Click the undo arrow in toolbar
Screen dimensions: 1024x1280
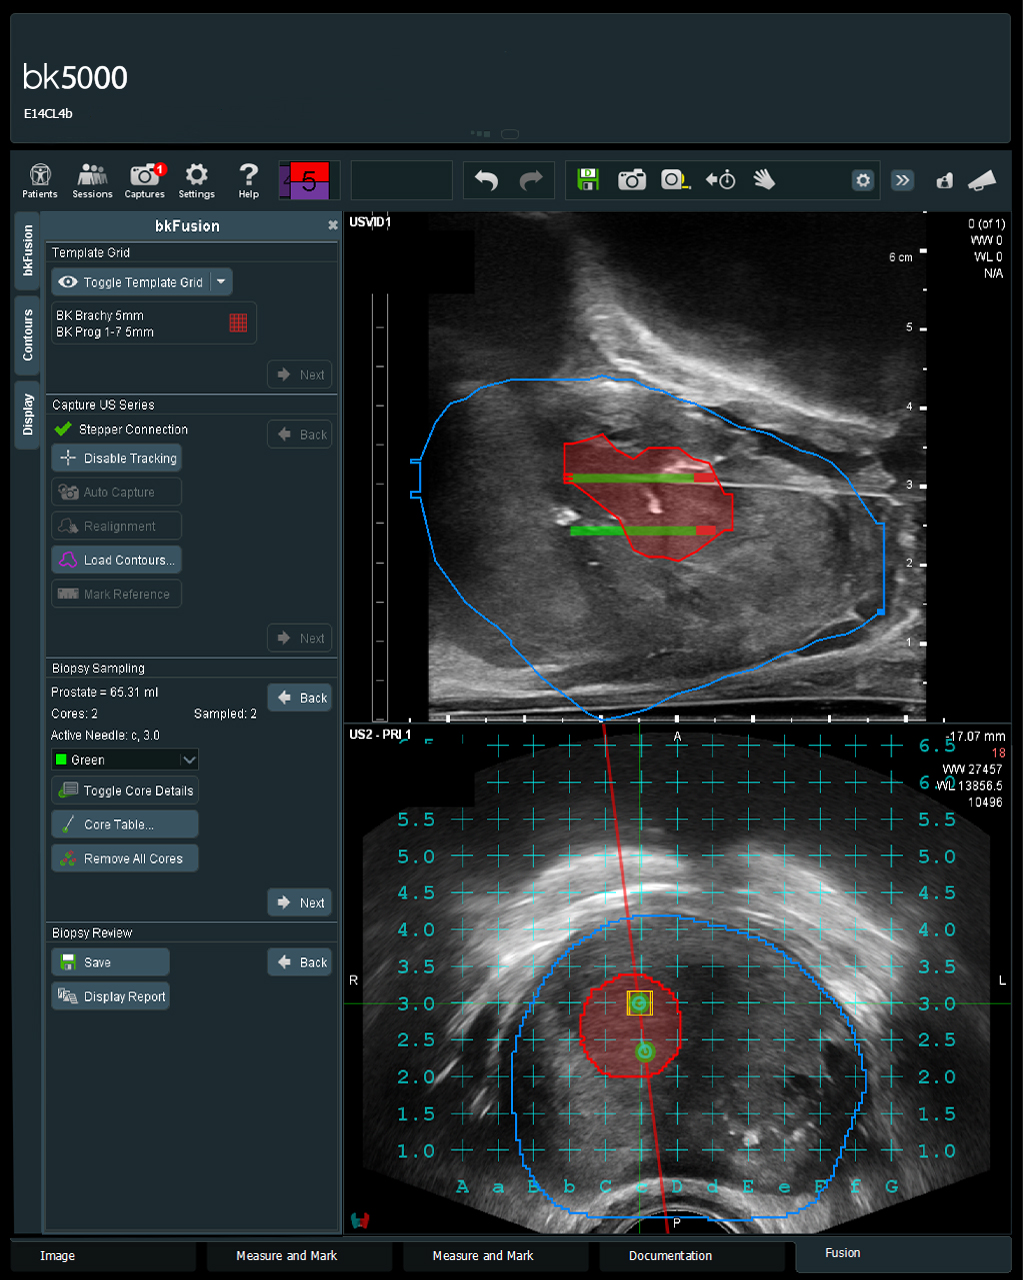click(x=486, y=181)
